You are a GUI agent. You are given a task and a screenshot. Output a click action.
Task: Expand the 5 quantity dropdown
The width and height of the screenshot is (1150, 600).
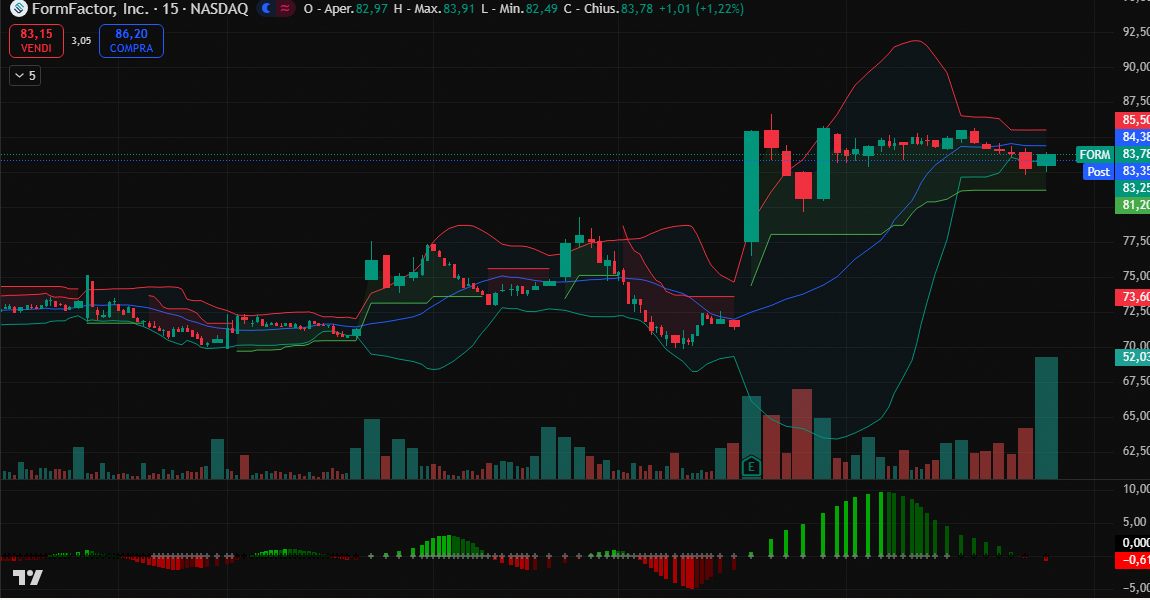coord(24,76)
